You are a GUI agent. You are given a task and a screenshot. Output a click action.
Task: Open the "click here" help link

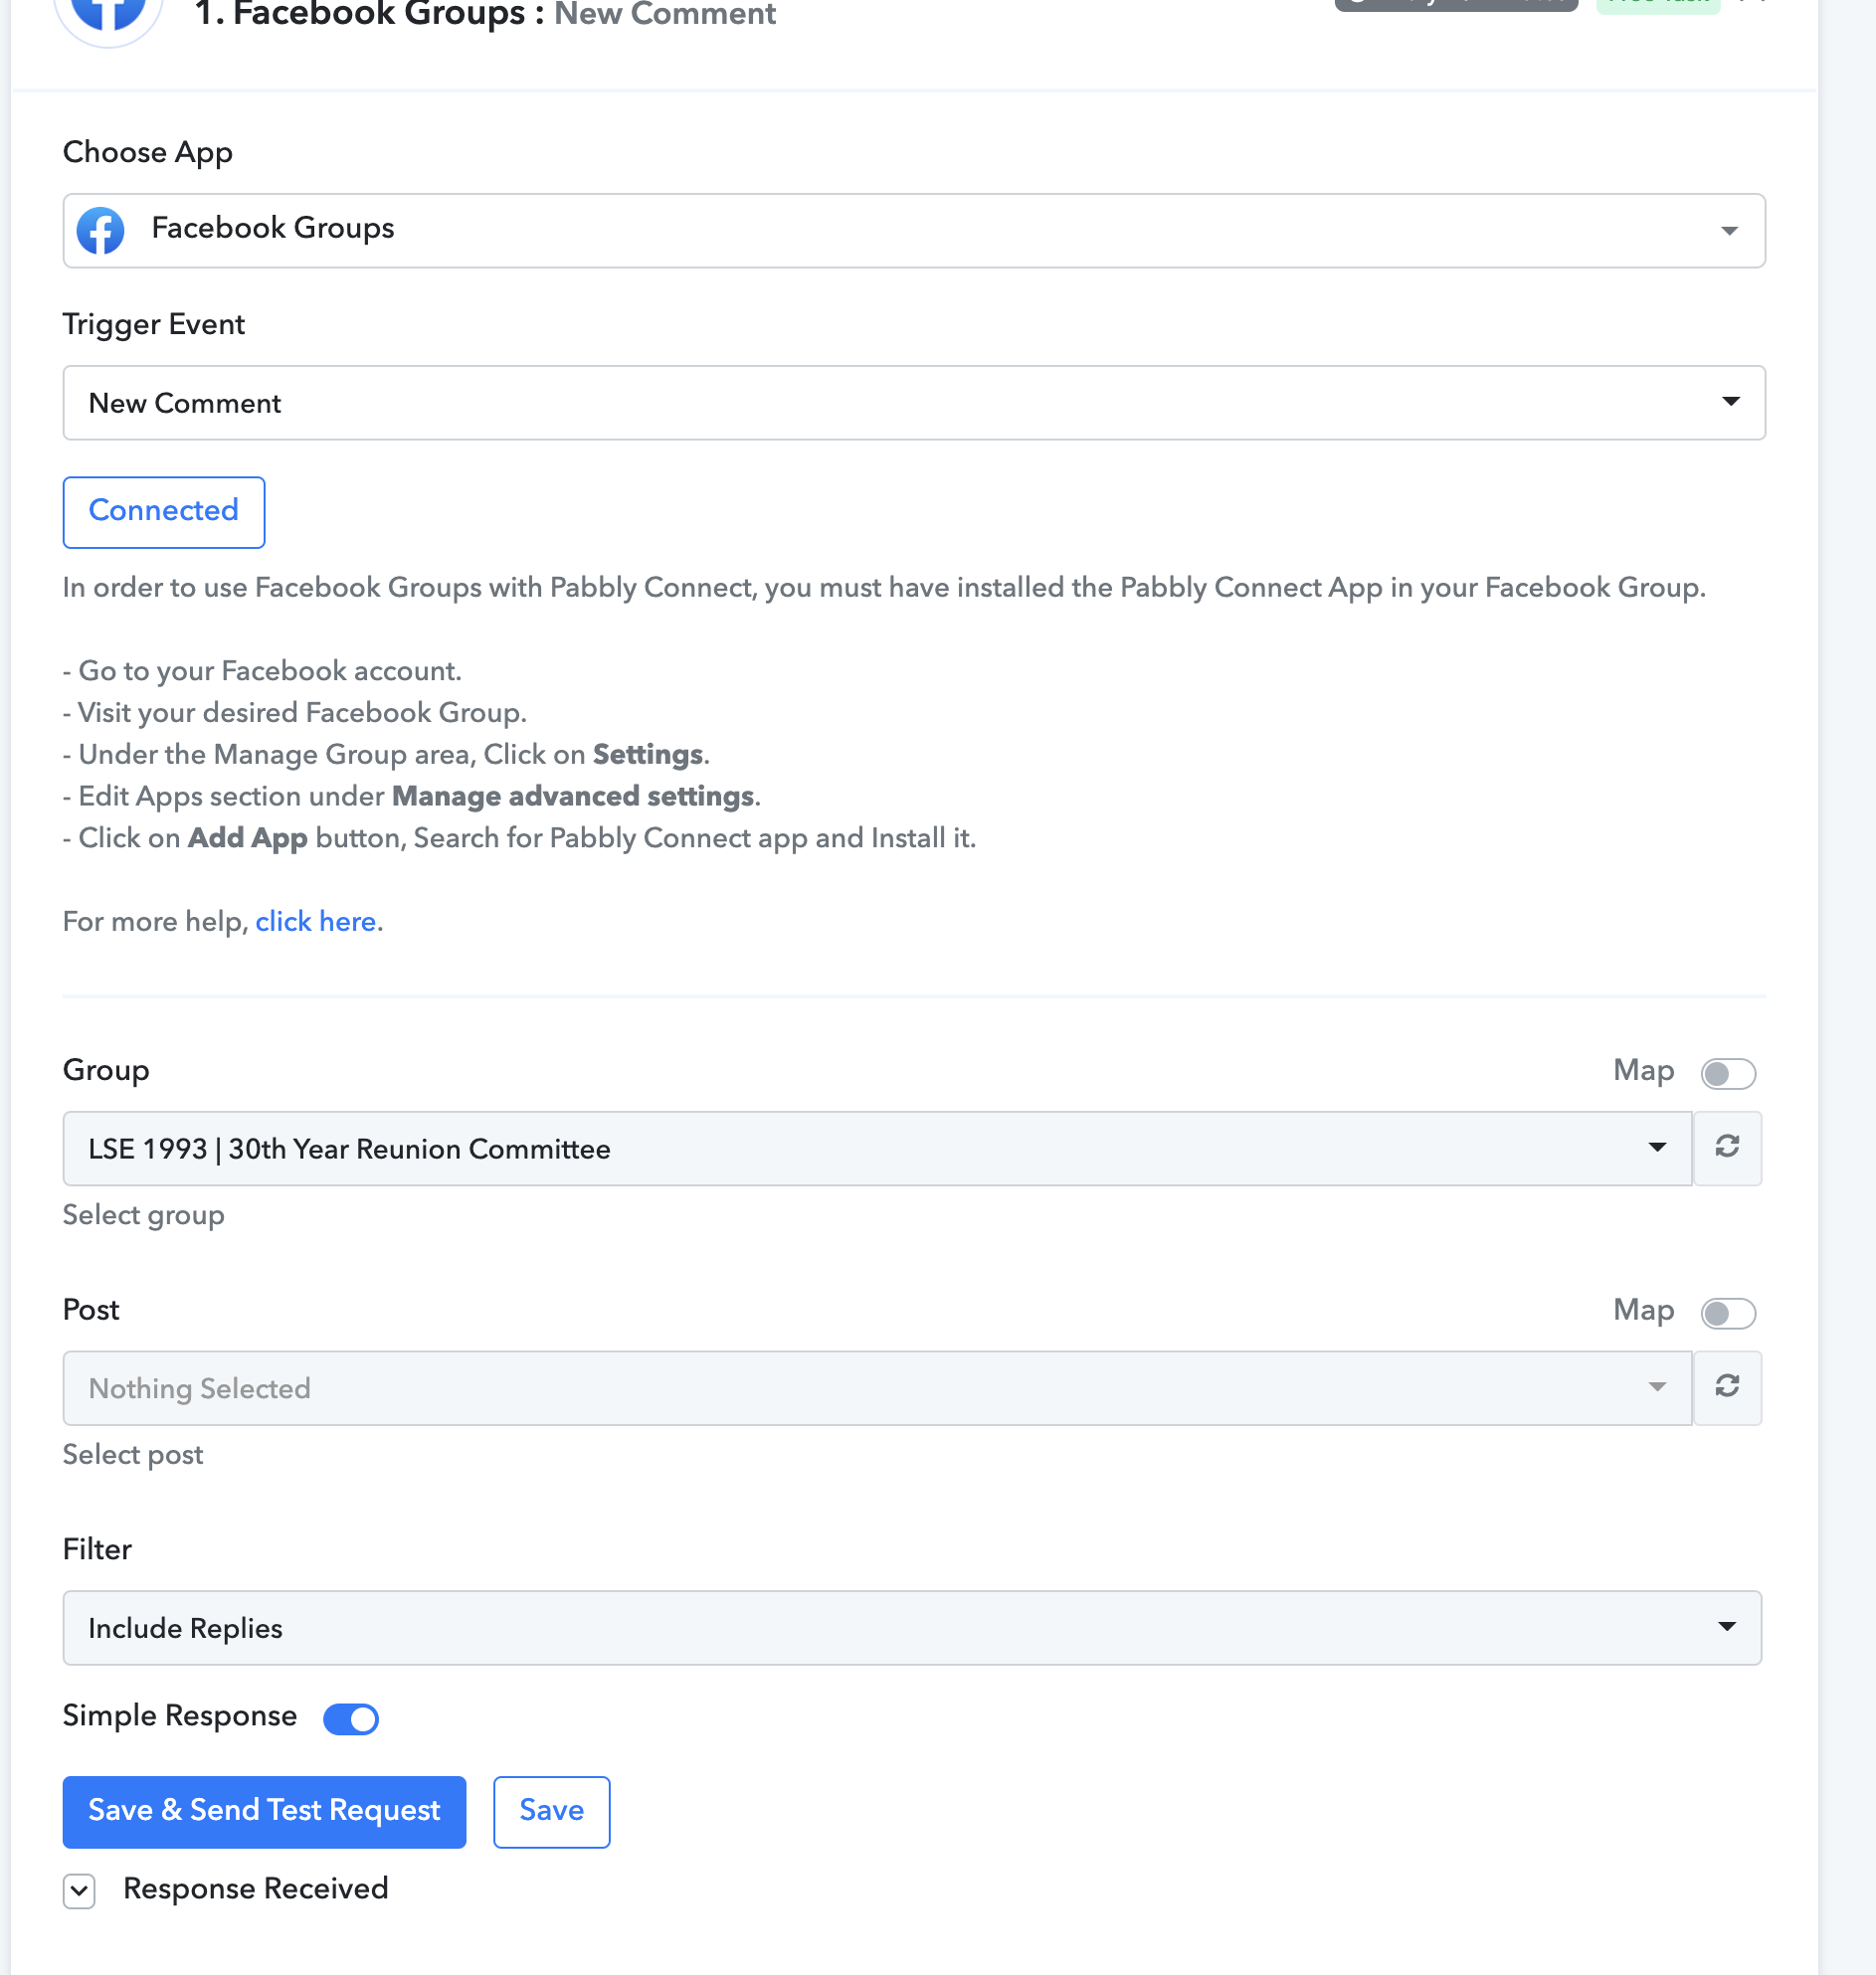point(316,921)
